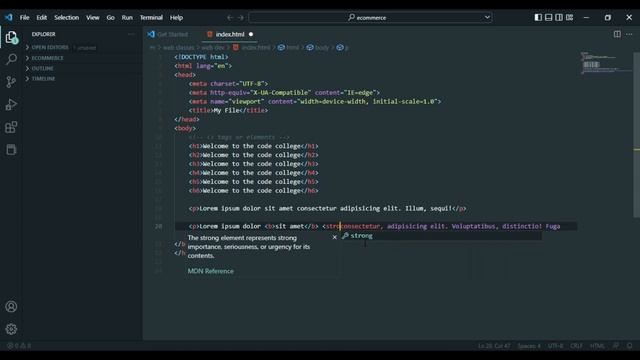Screen dimensions: 640x360
Task: Open the Customize Layout icon
Action: (569, 17)
